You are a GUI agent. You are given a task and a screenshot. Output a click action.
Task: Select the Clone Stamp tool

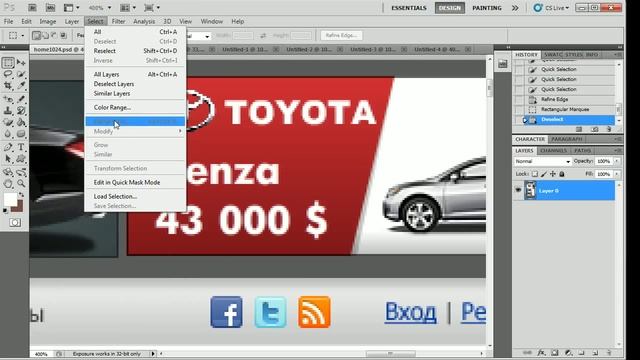click(x=8, y=111)
